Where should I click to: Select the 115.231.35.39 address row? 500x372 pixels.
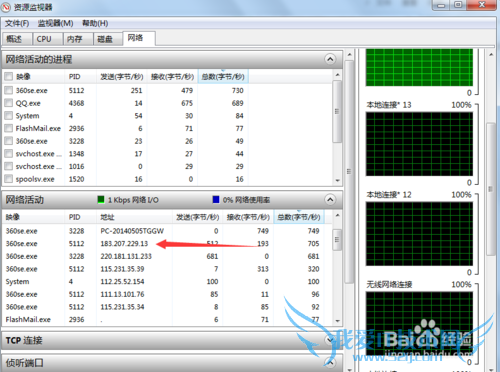click(162, 269)
